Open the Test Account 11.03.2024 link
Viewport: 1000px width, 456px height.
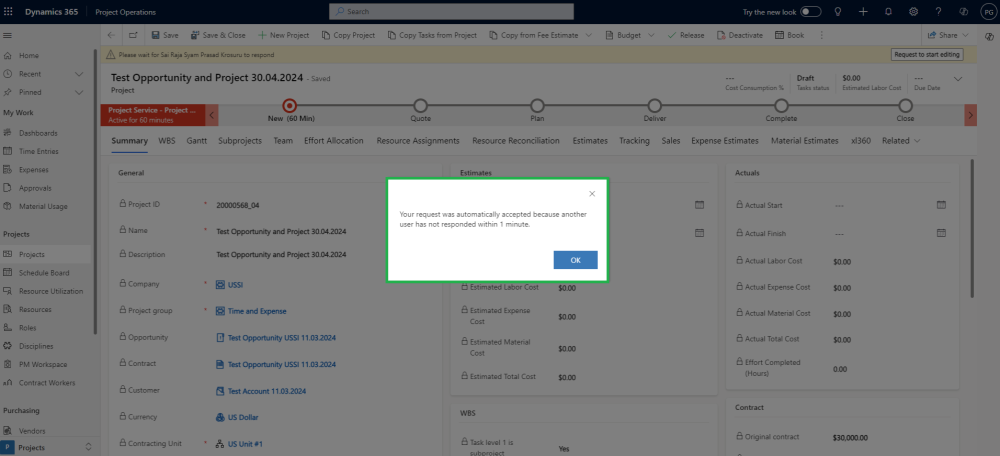pyautogui.click(x=266, y=391)
